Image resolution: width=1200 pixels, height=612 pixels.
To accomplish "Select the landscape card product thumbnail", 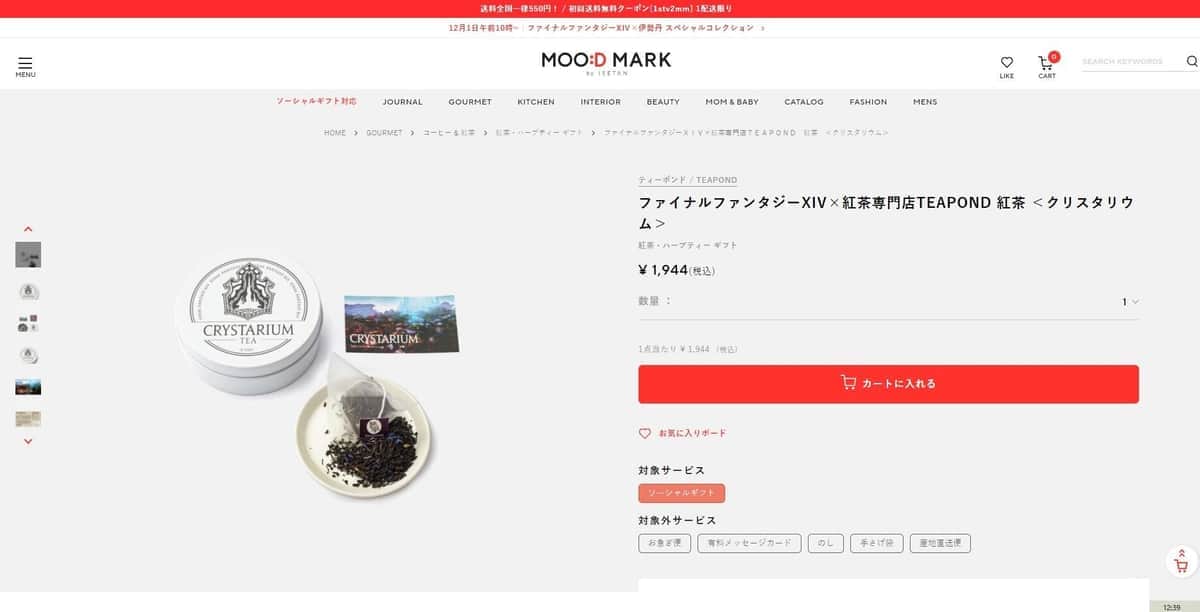I will point(28,387).
